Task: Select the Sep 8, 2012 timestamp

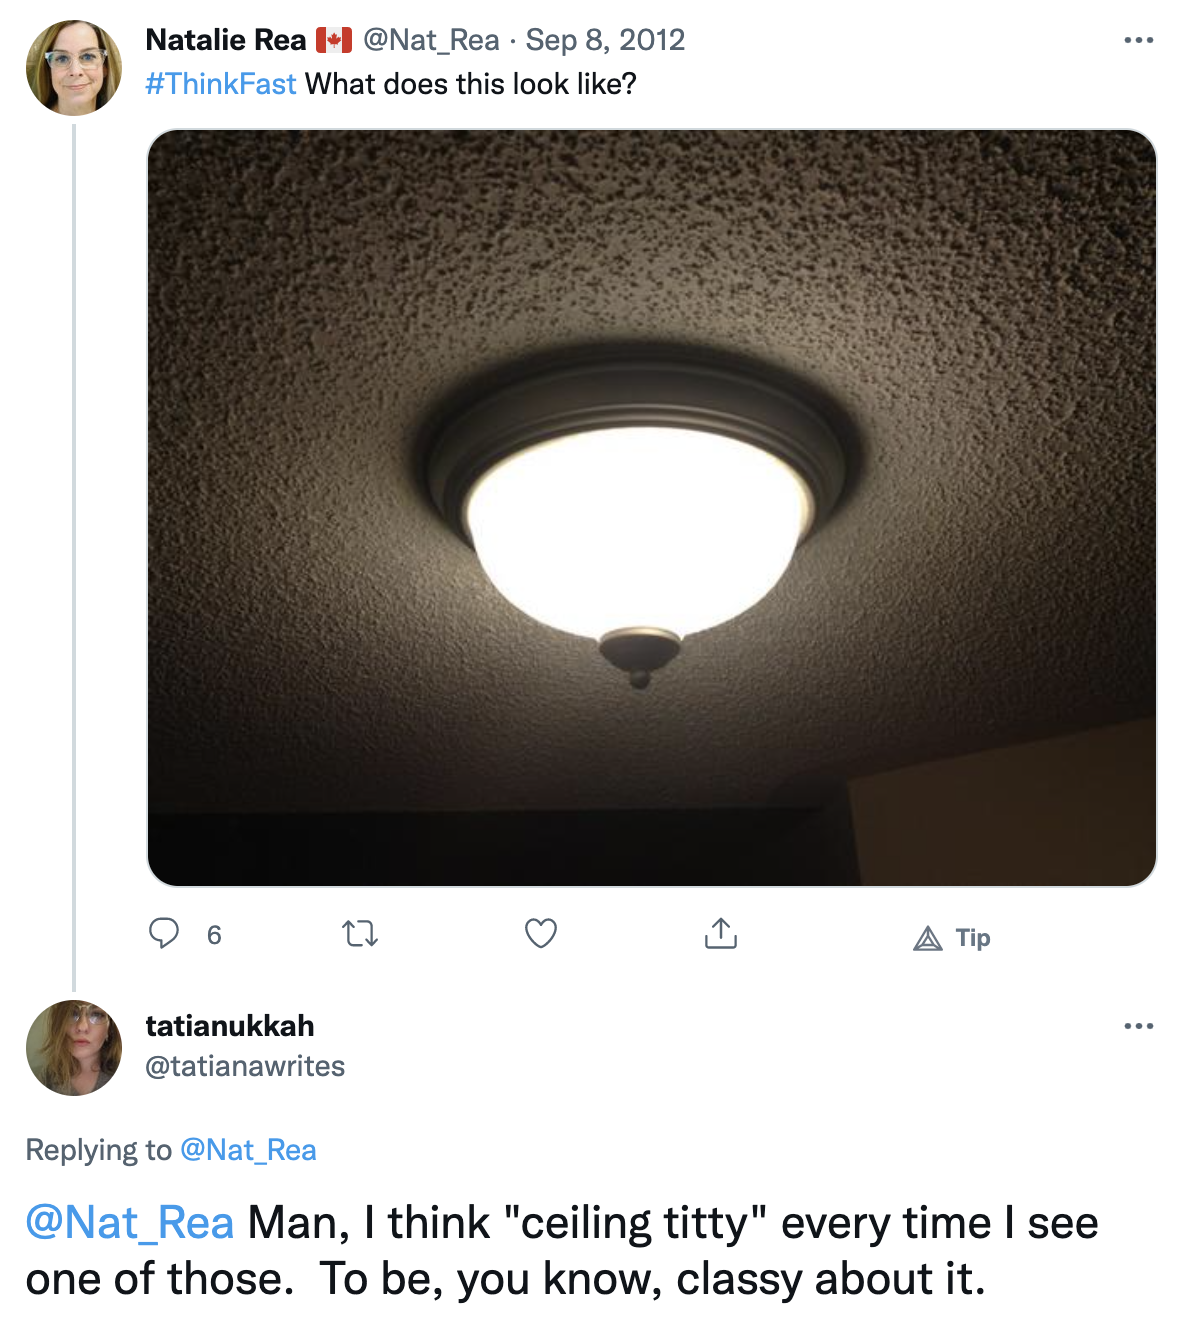Action: click(x=604, y=40)
